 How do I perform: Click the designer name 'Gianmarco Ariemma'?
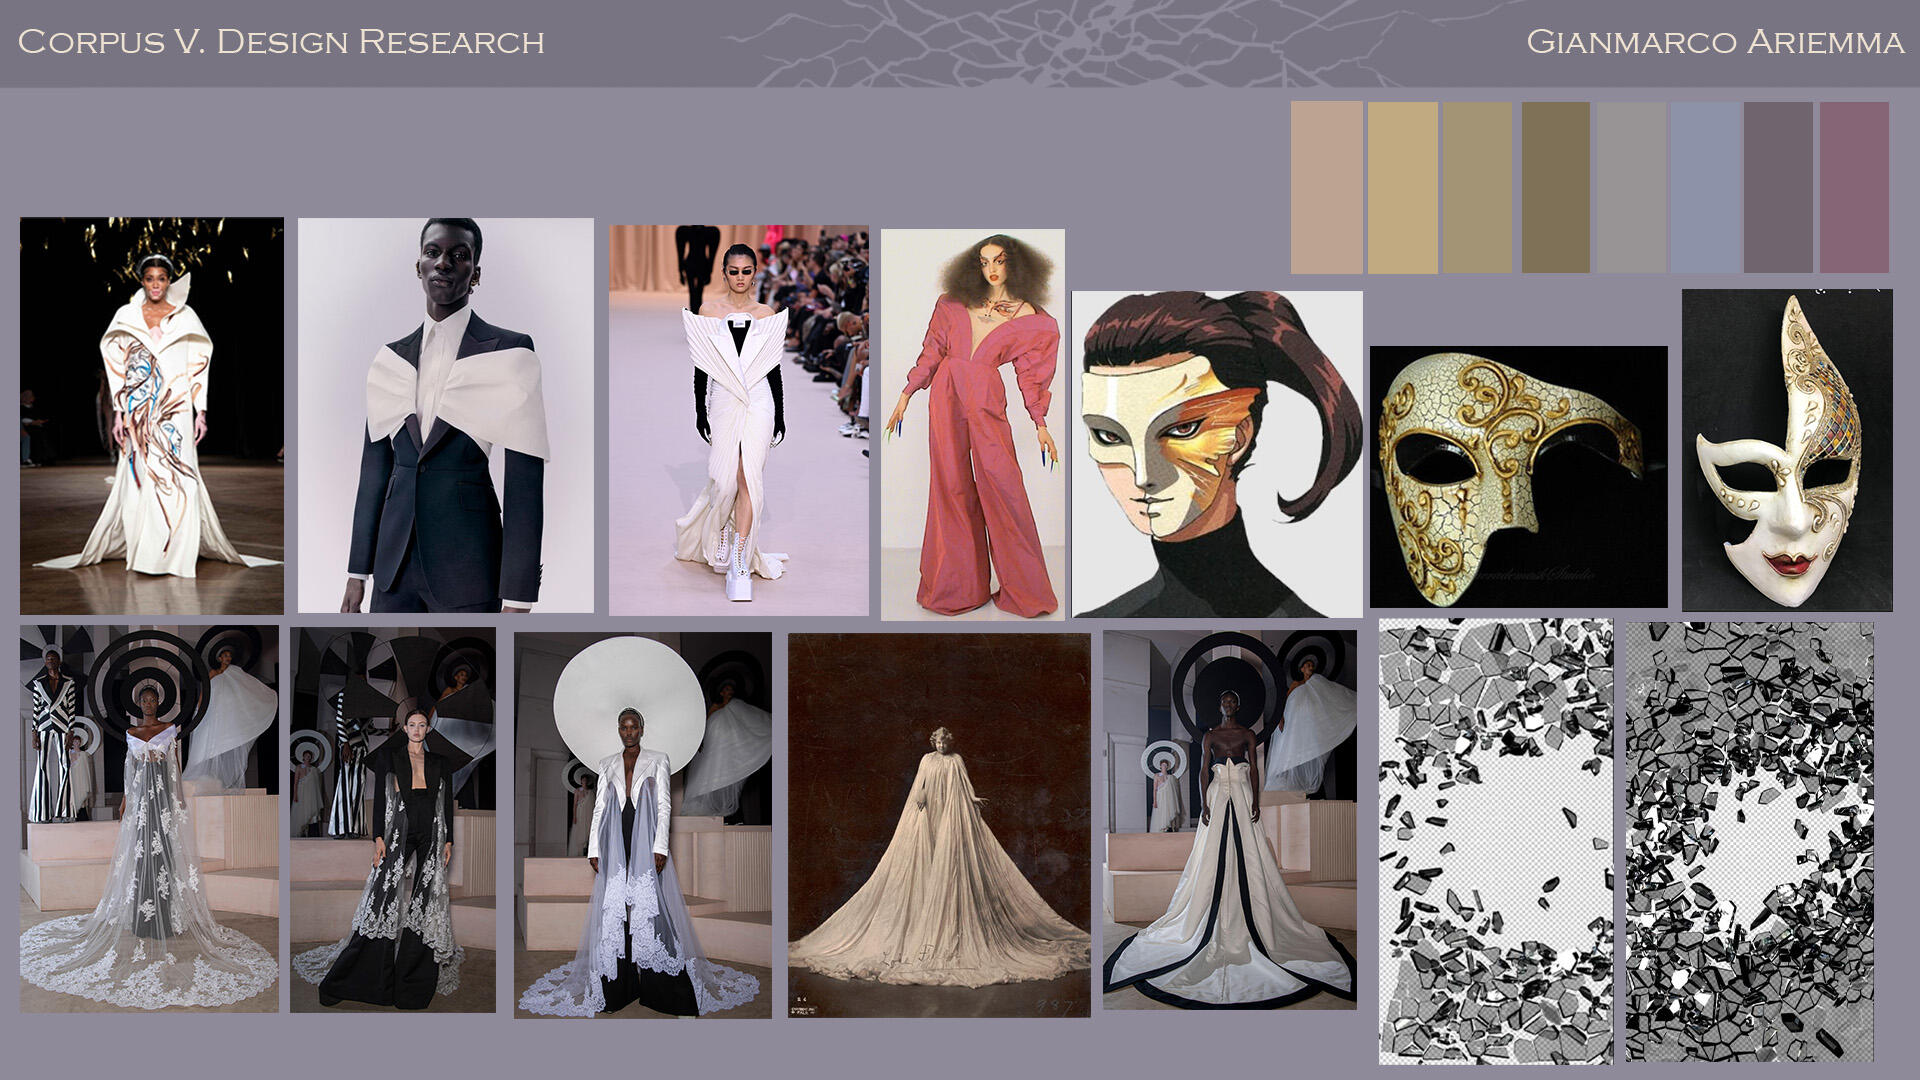point(1710,42)
